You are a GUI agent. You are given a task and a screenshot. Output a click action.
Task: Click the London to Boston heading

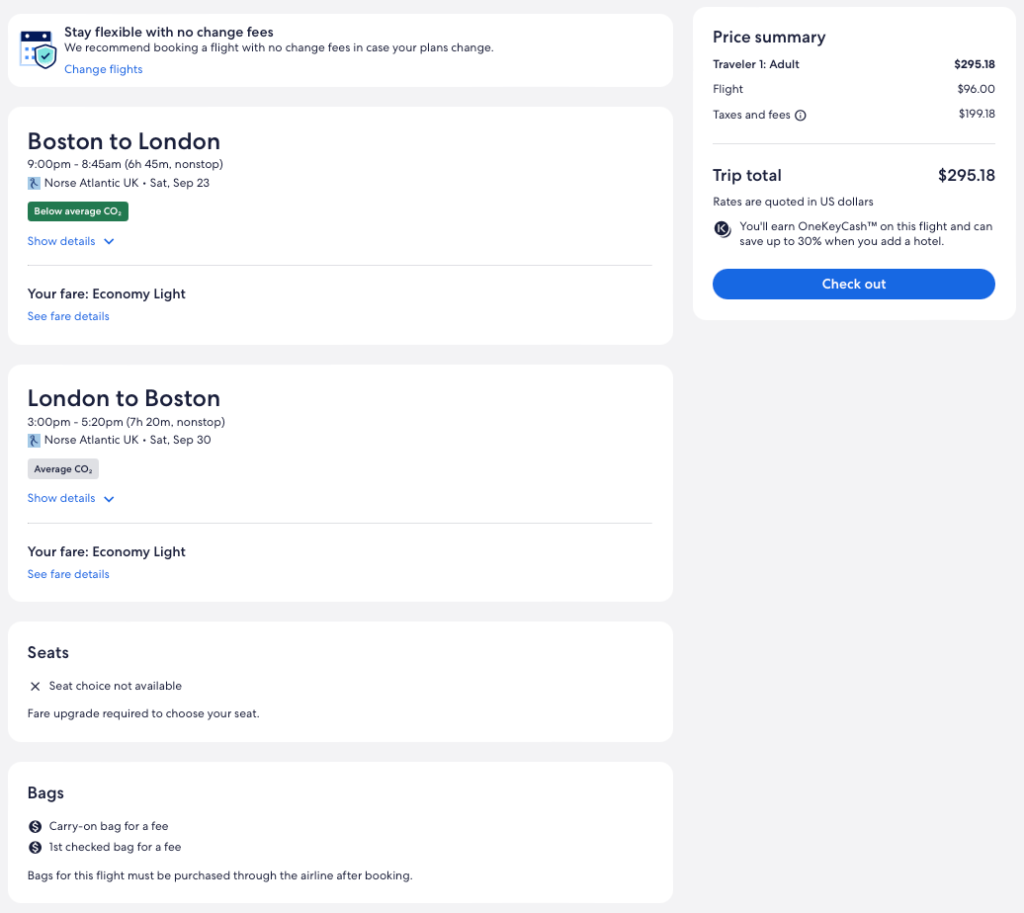point(124,398)
